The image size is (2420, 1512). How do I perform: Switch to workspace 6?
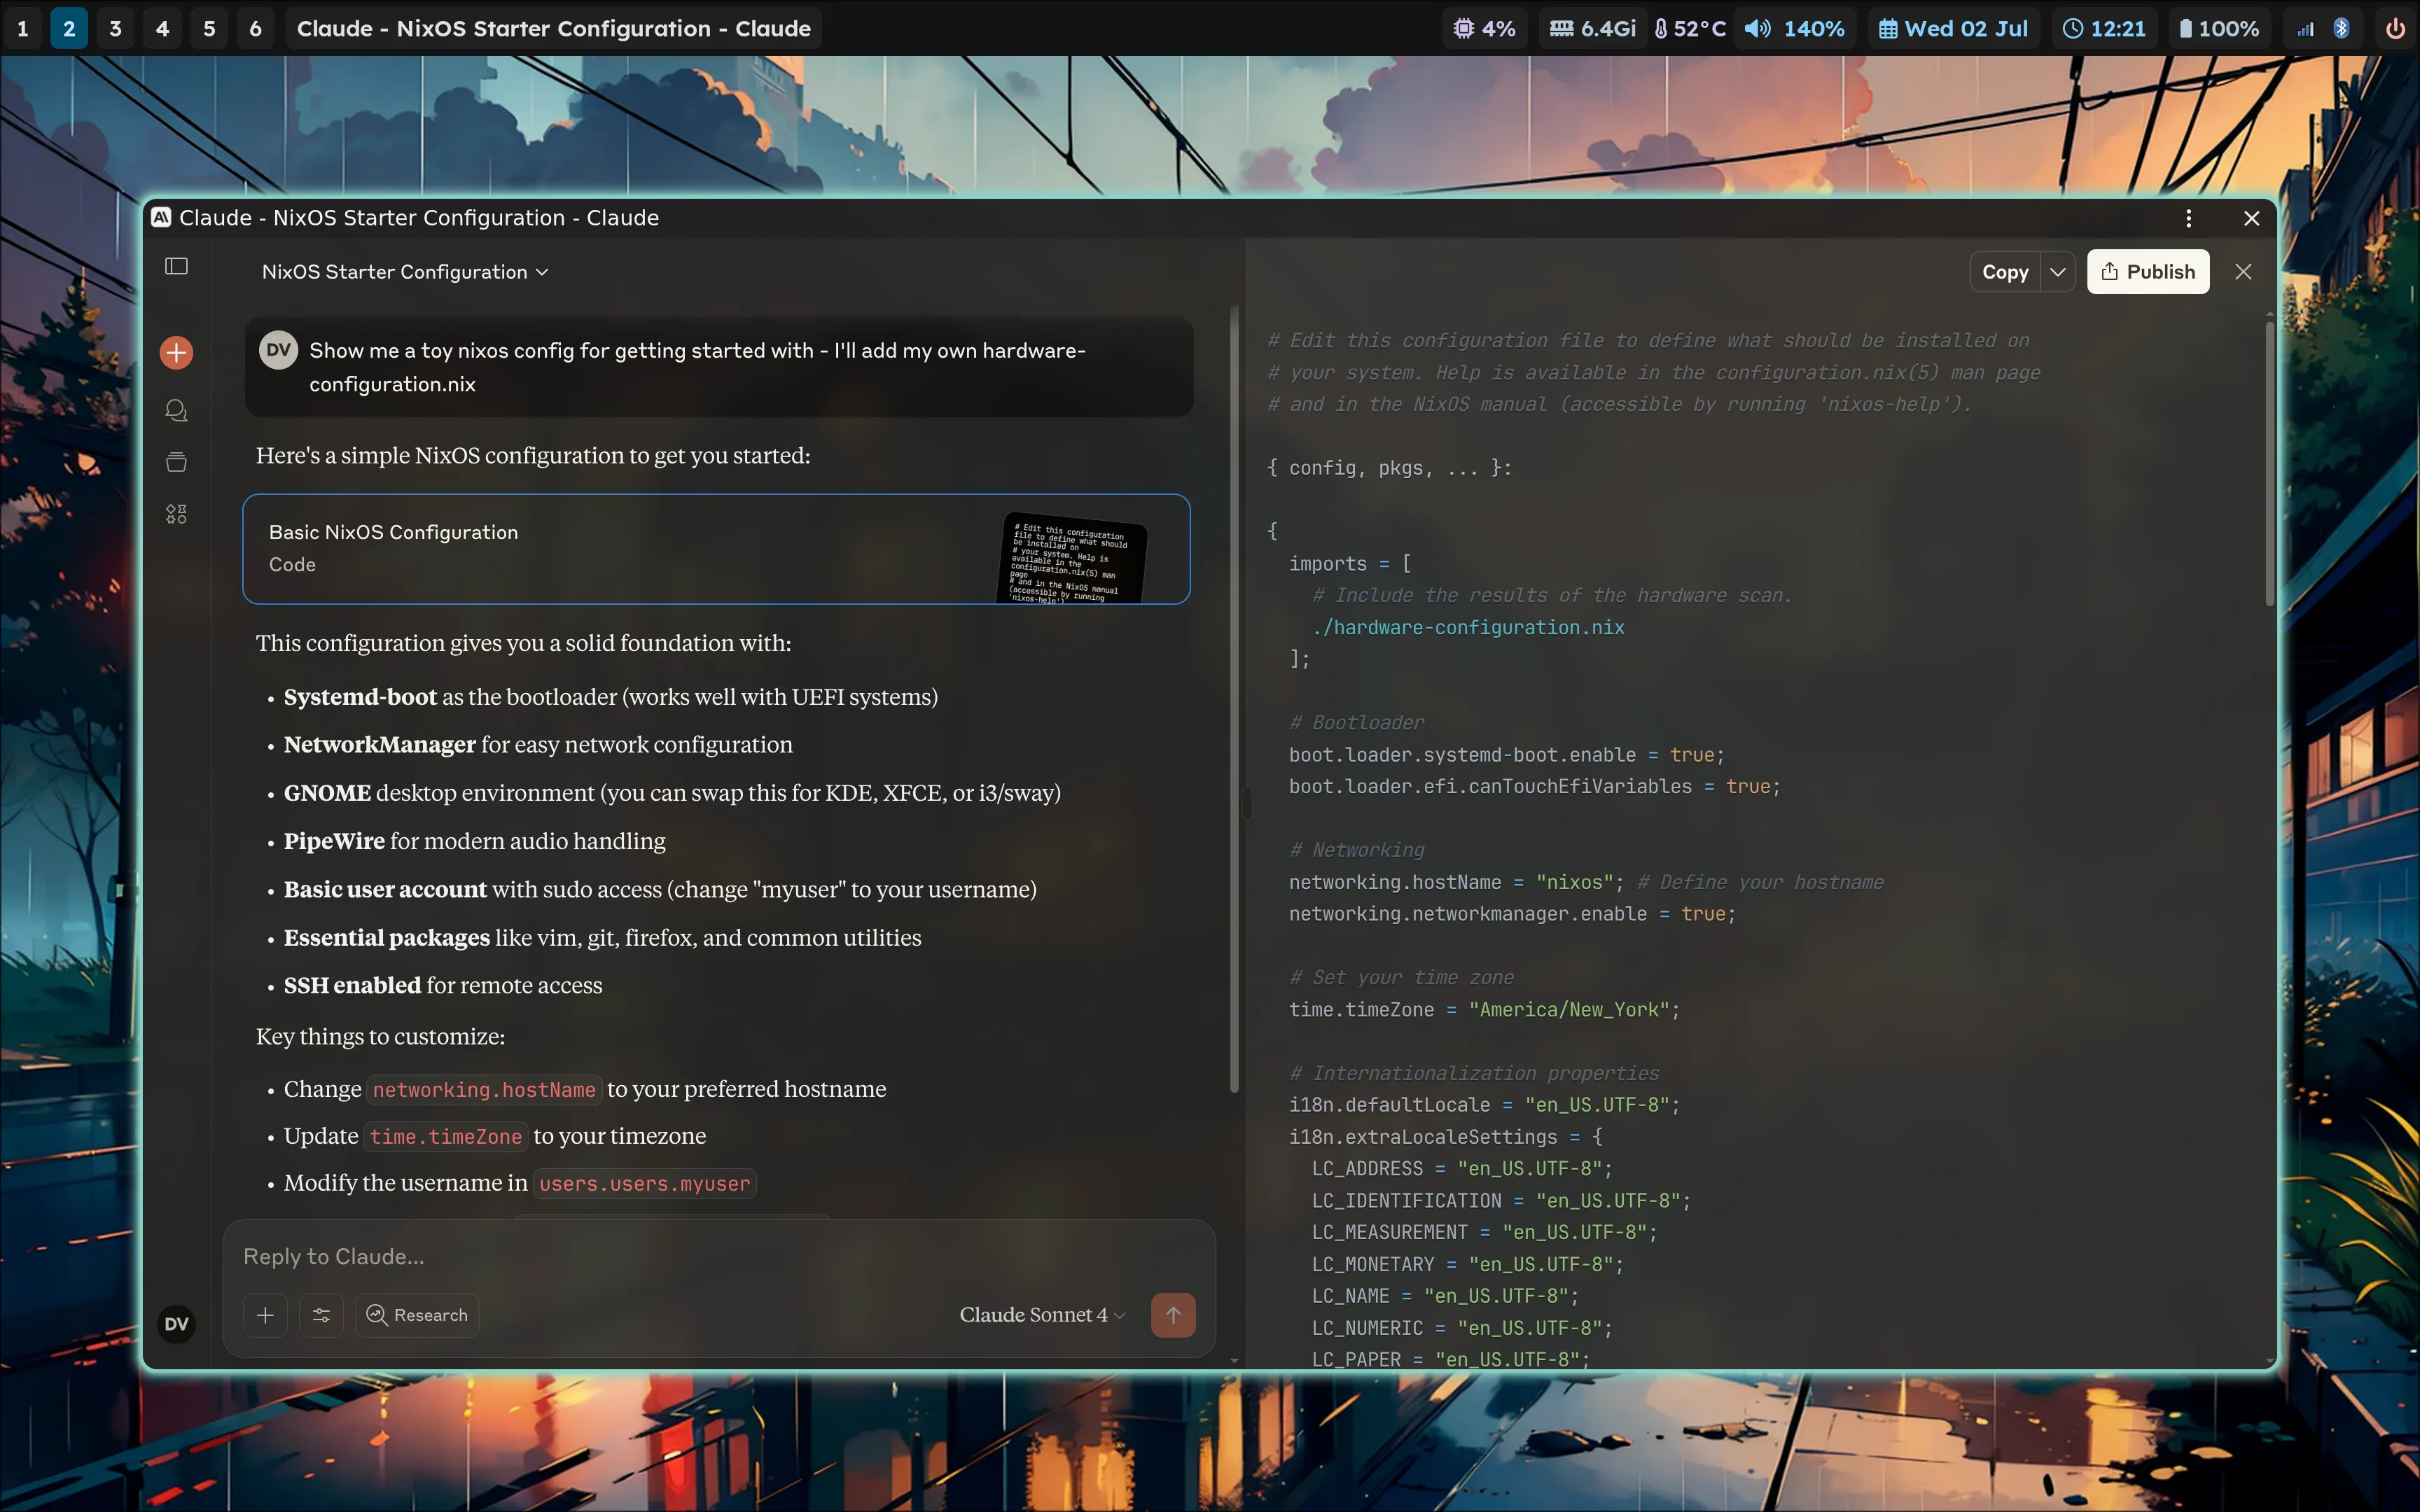(x=256, y=28)
